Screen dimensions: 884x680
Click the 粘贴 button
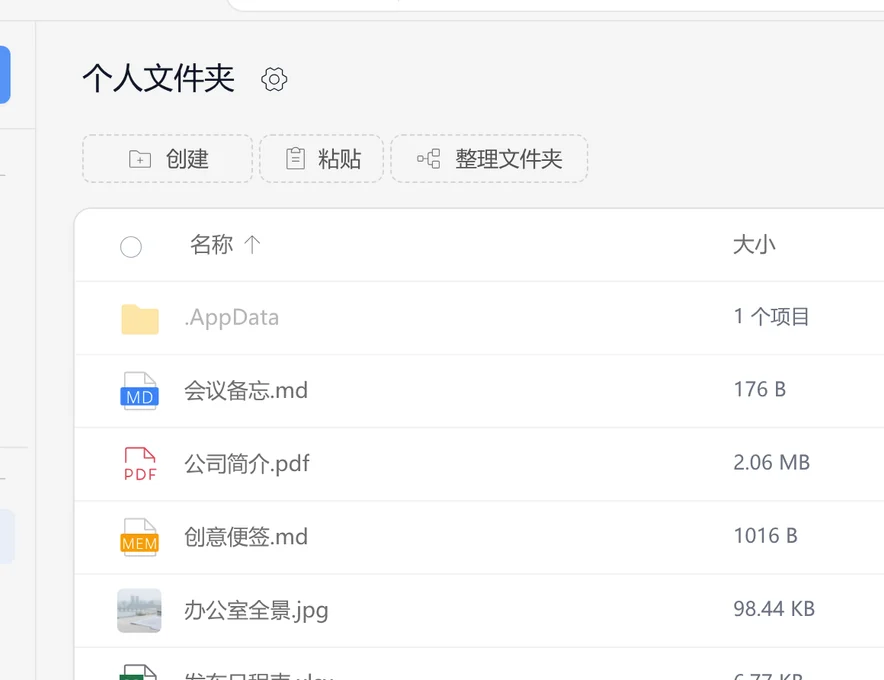[321, 158]
